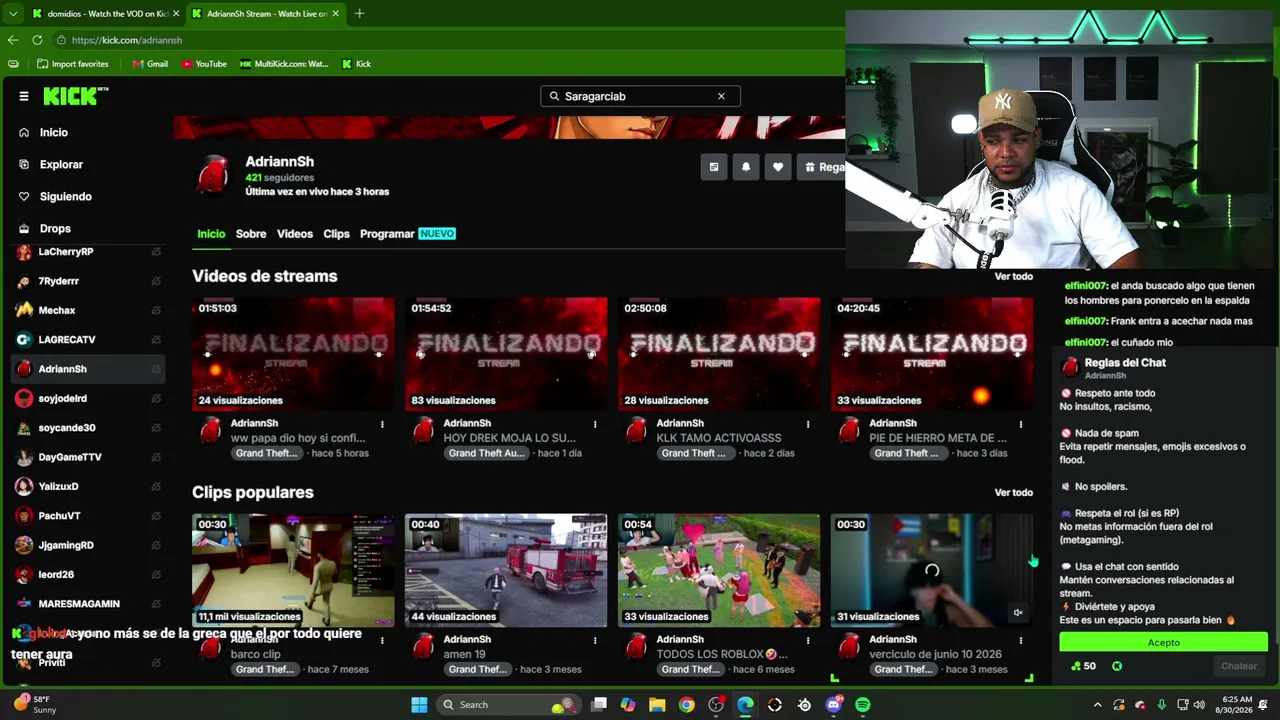Viewport: 1280px width, 720px height.
Task: Open the MultiKick.com bookmark
Action: pyautogui.click(x=284, y=64)
